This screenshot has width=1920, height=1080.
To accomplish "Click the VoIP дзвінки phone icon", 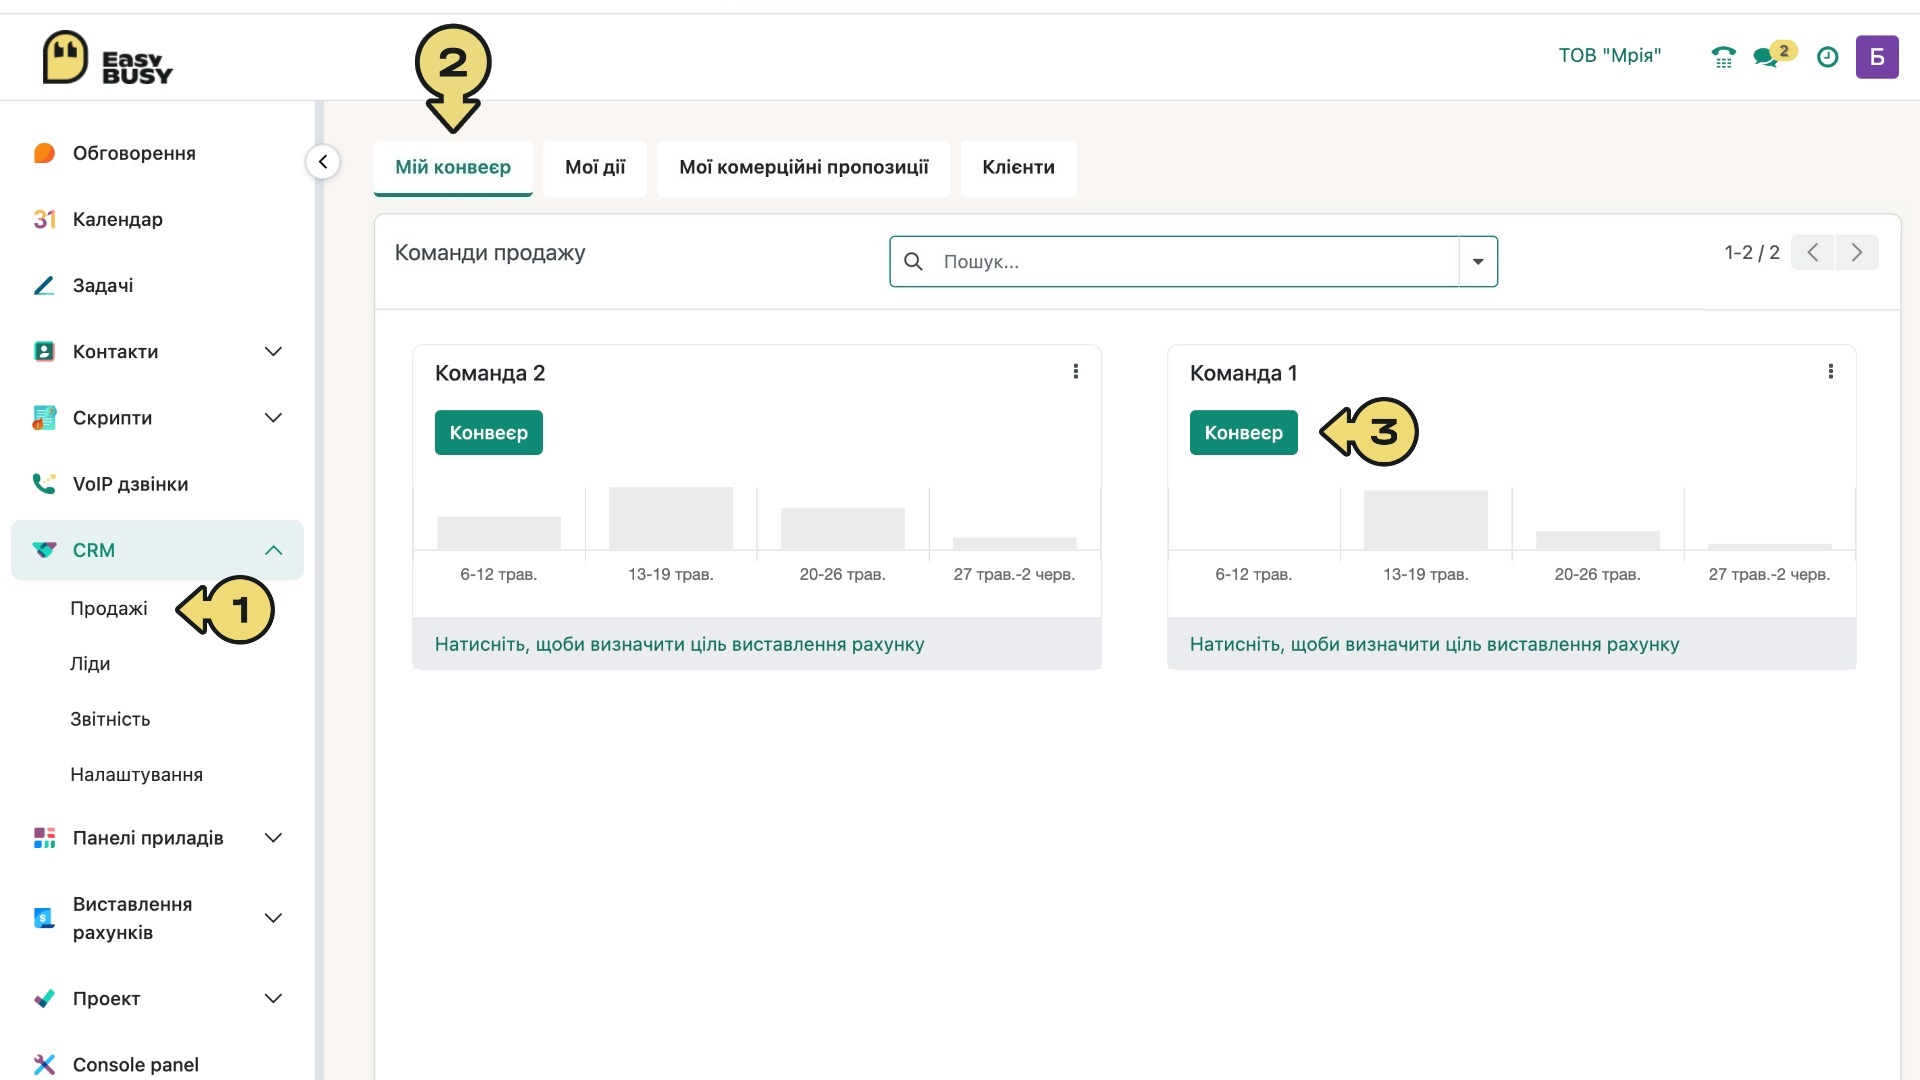I will [x=44, y=484].
